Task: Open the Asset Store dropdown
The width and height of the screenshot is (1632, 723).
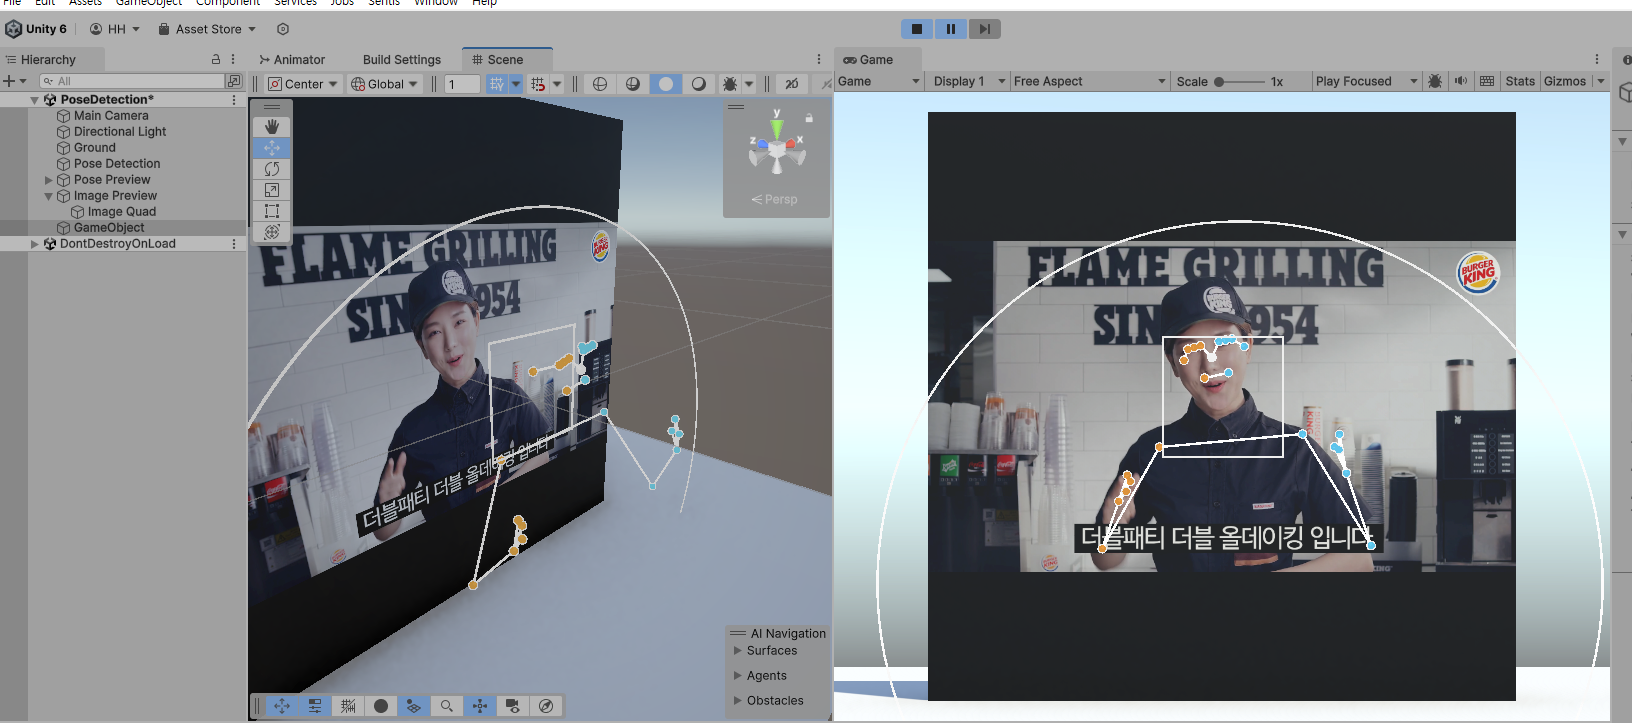Action: click(207, 29)
